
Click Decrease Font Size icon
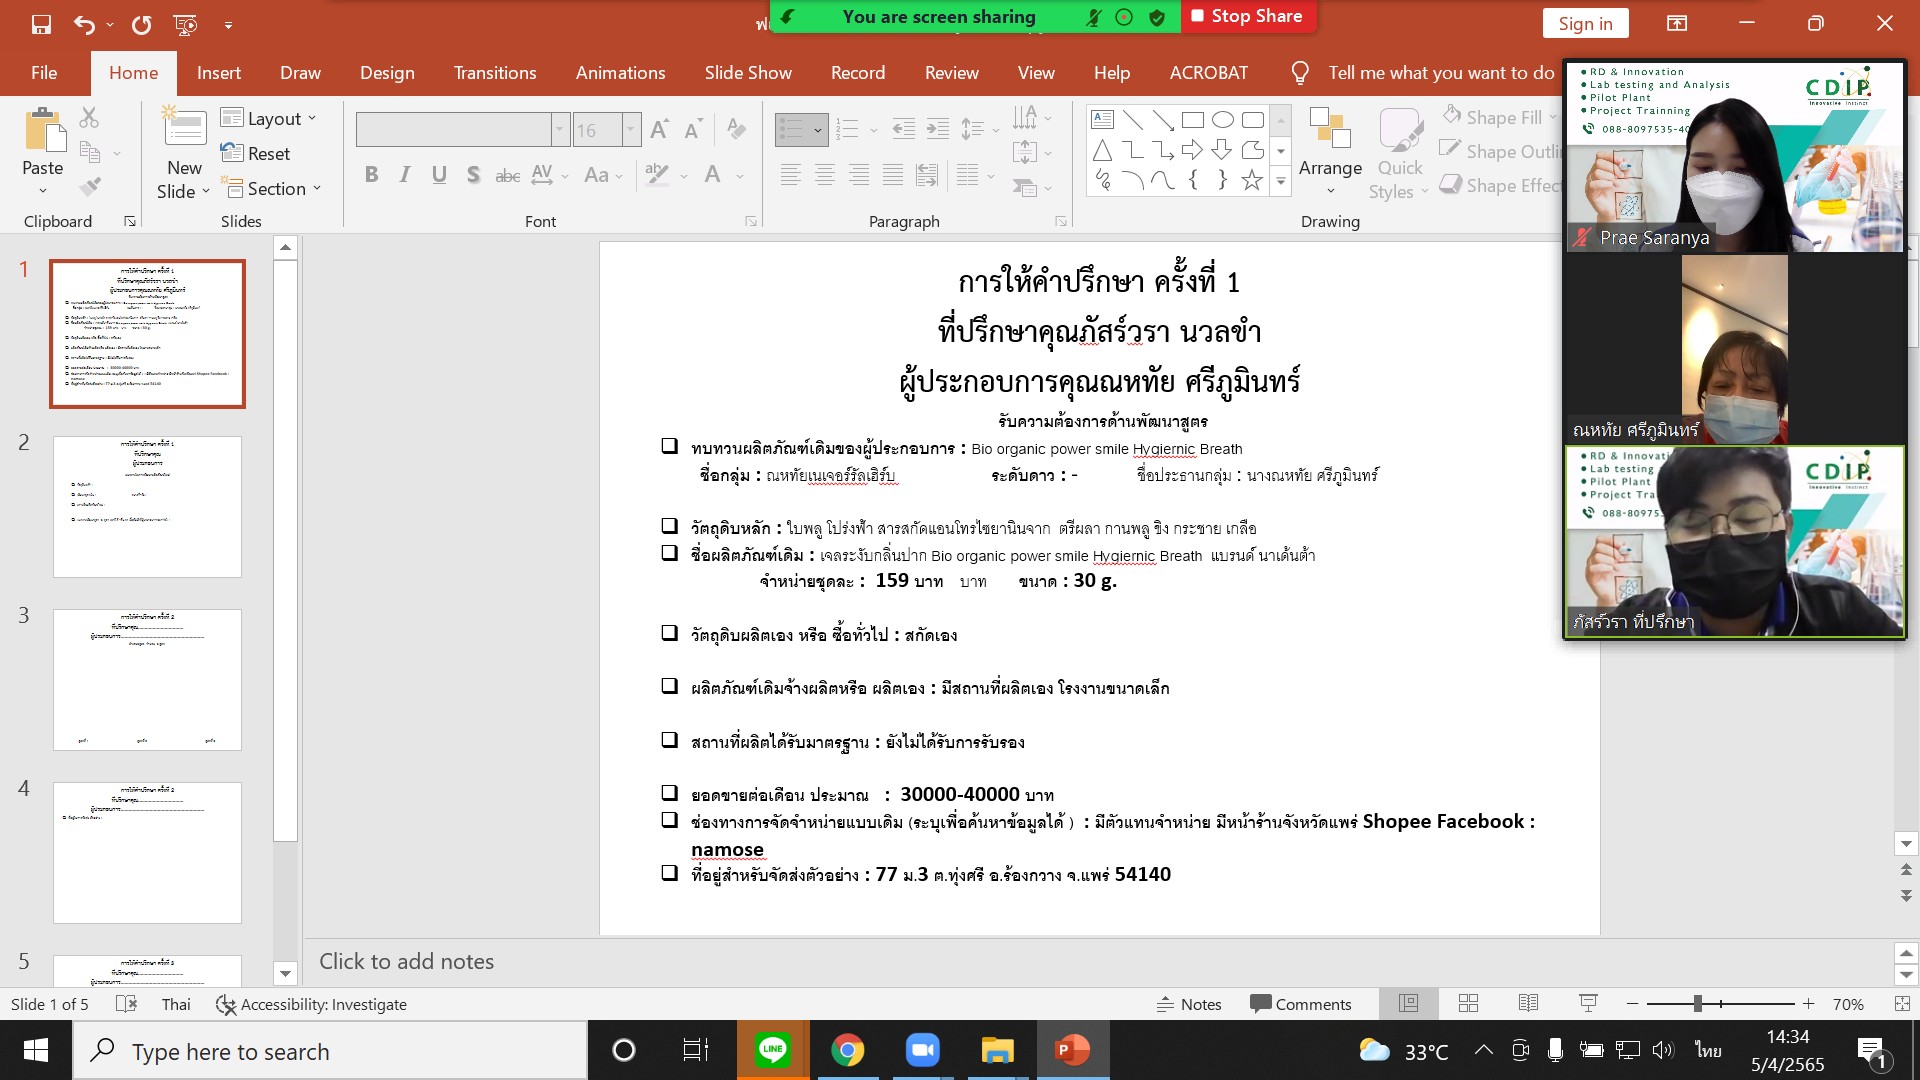tap(694, 129)
